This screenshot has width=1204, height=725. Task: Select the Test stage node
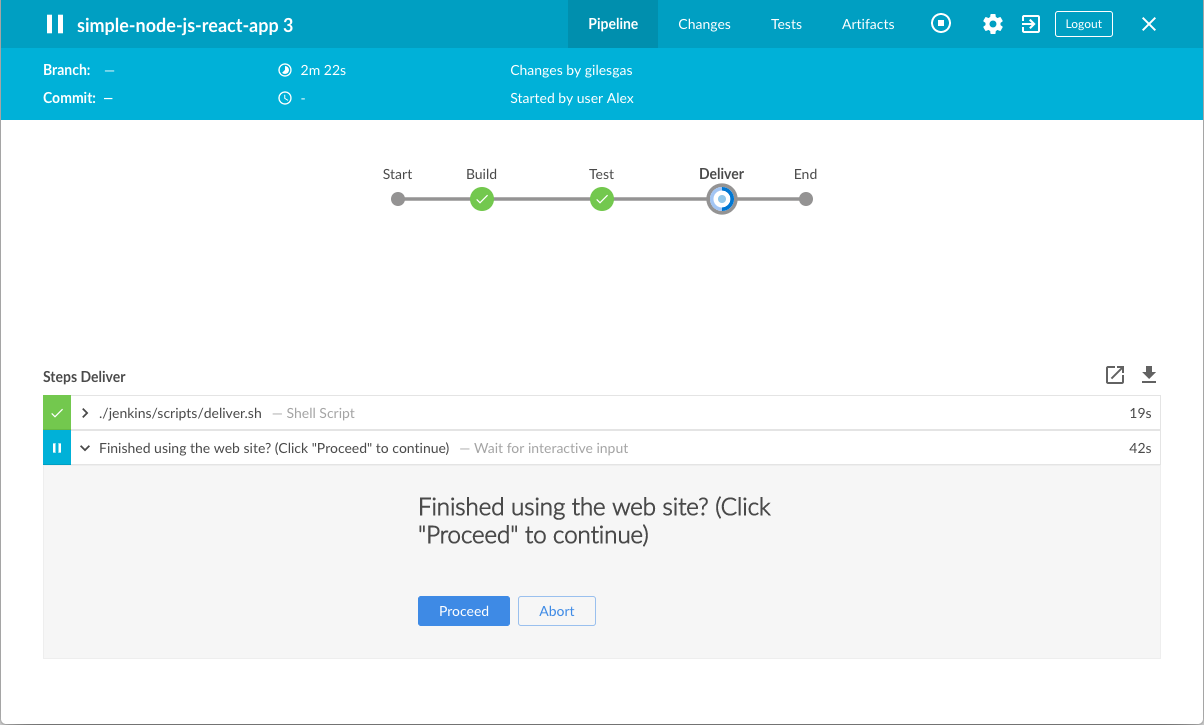pyautogui.click(x=602, y=199)
